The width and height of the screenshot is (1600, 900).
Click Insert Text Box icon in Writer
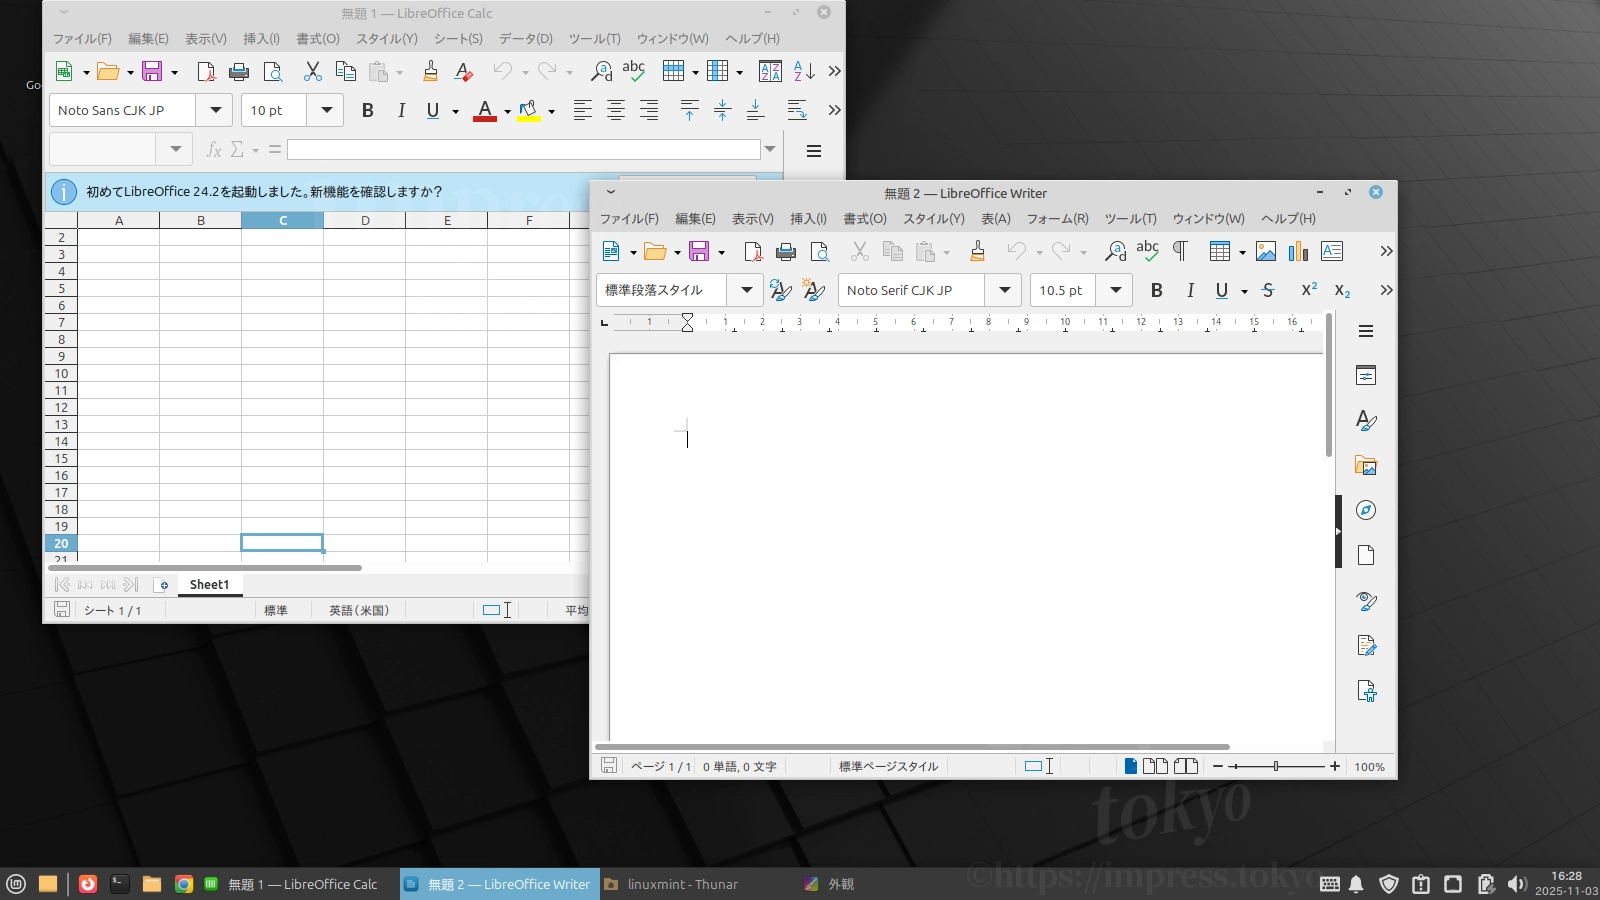click(x=1332, y=251)
